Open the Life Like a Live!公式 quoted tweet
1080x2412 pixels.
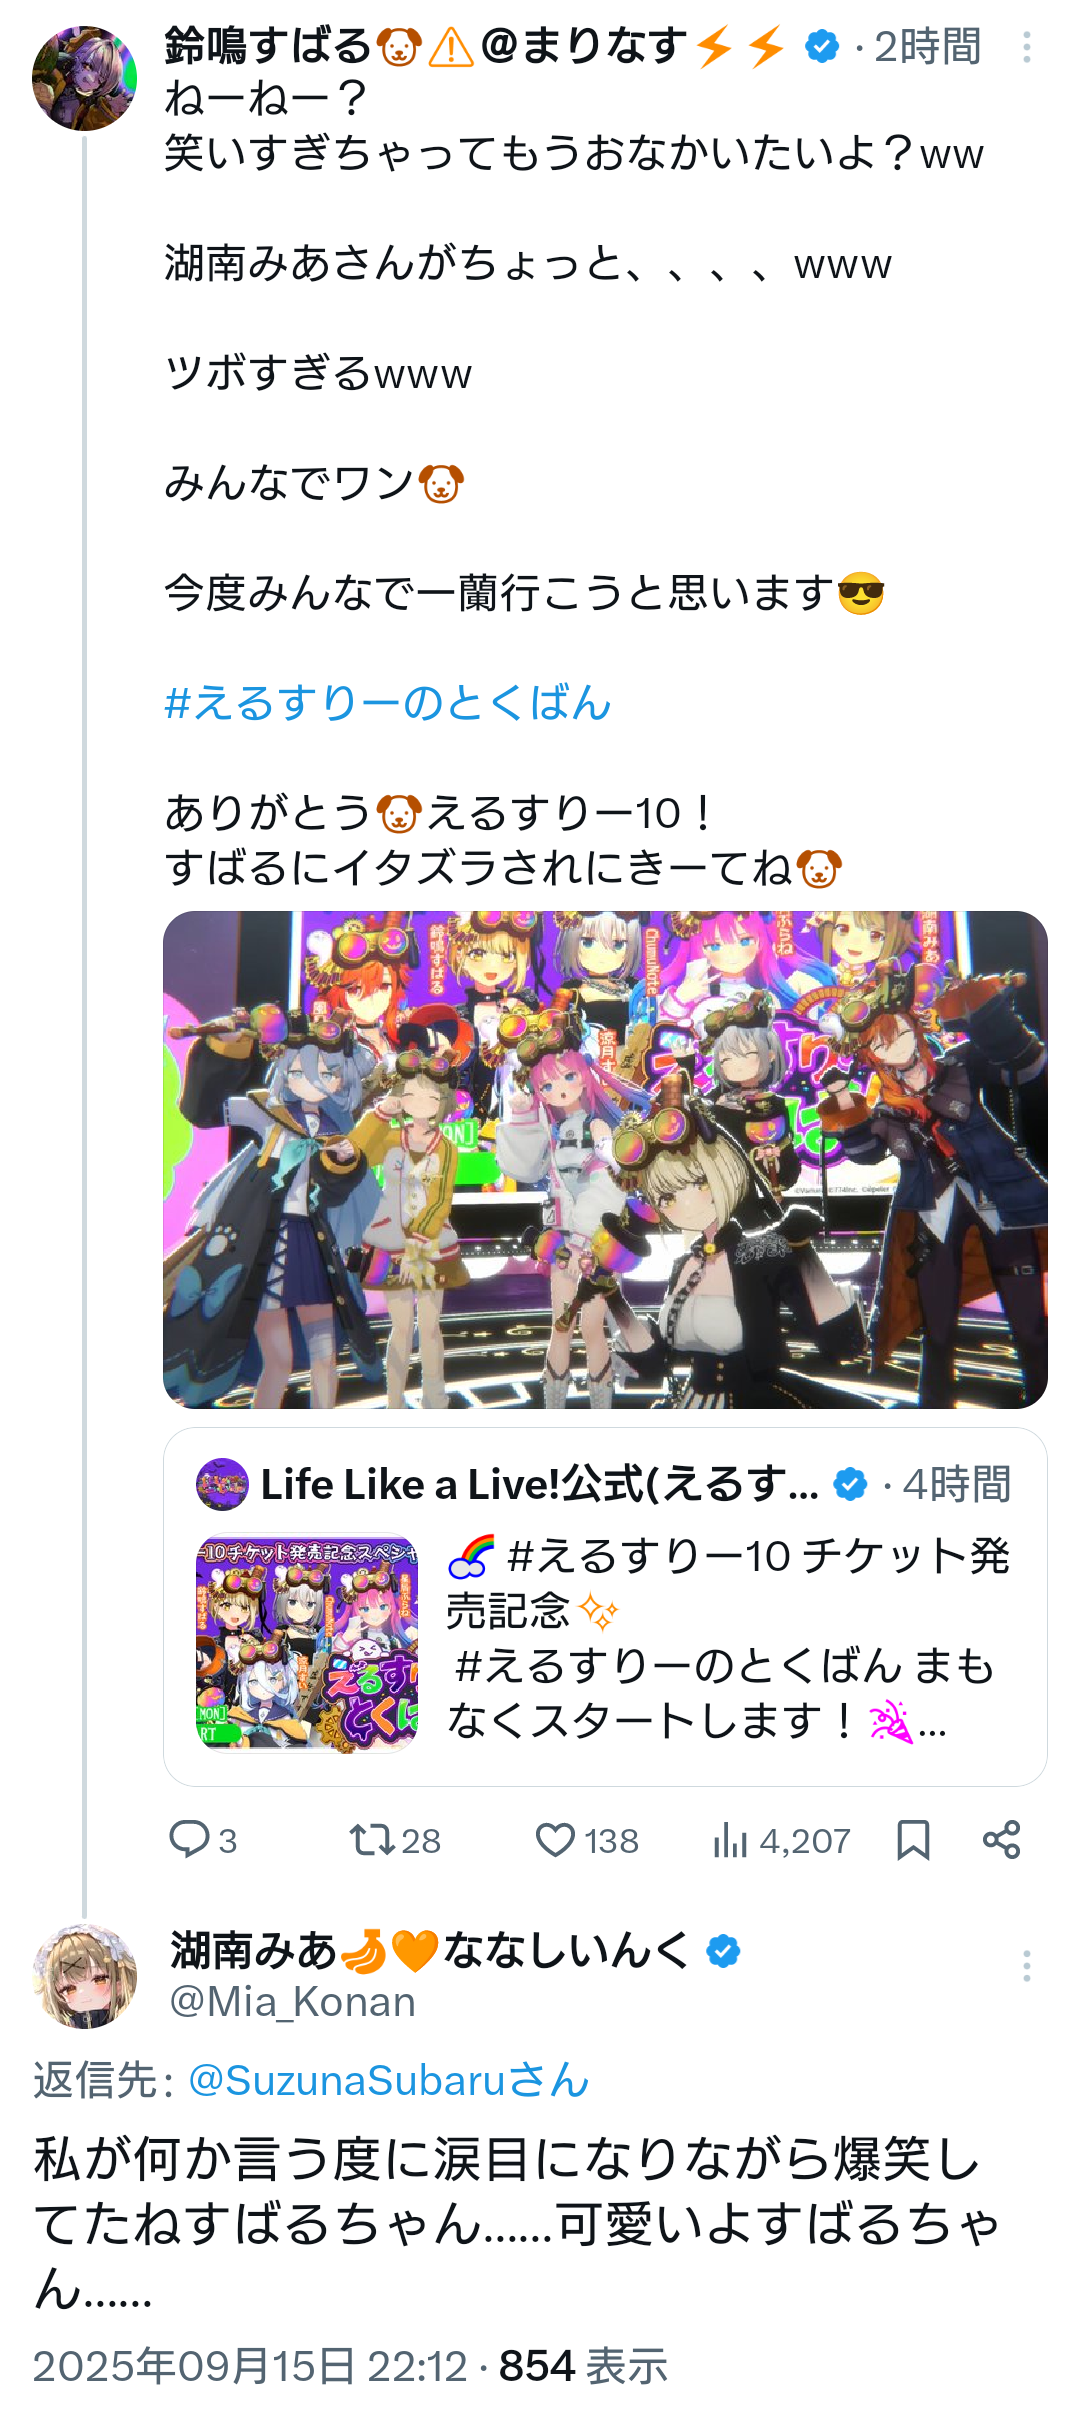click(x=605, y=1607)
